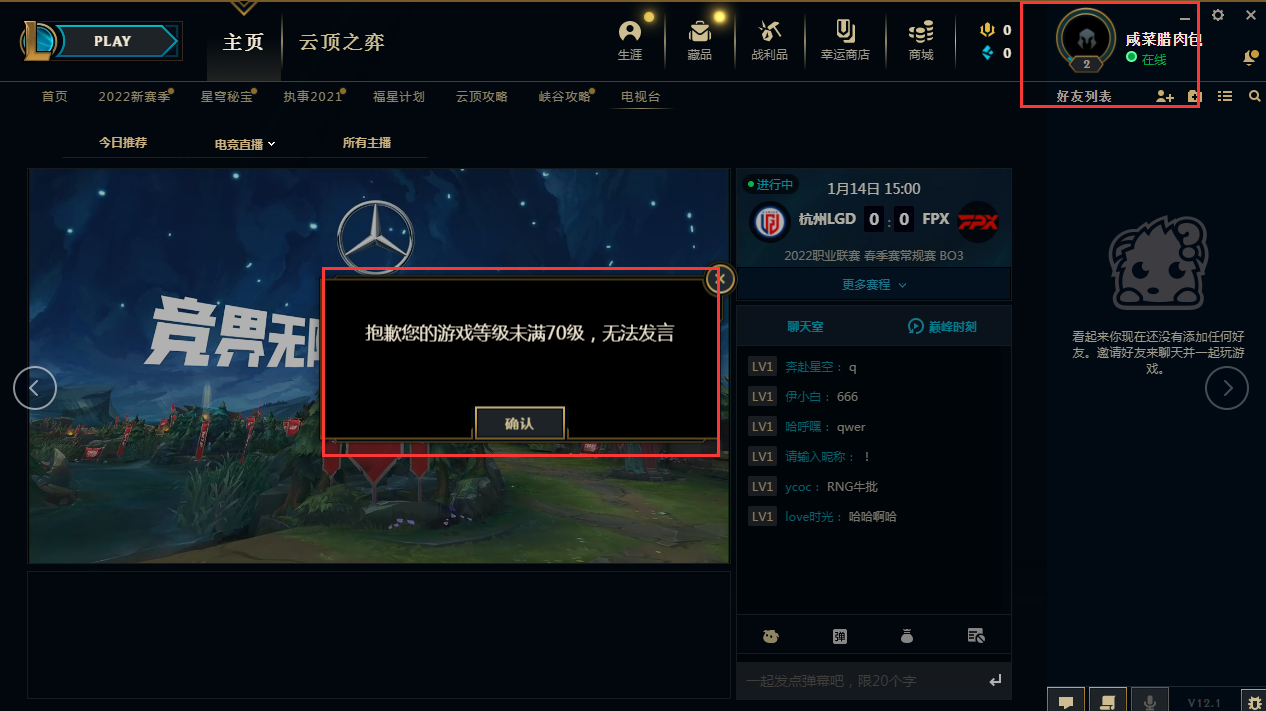Open the 幸运商店 lucky shop icon

coord(845,41)
